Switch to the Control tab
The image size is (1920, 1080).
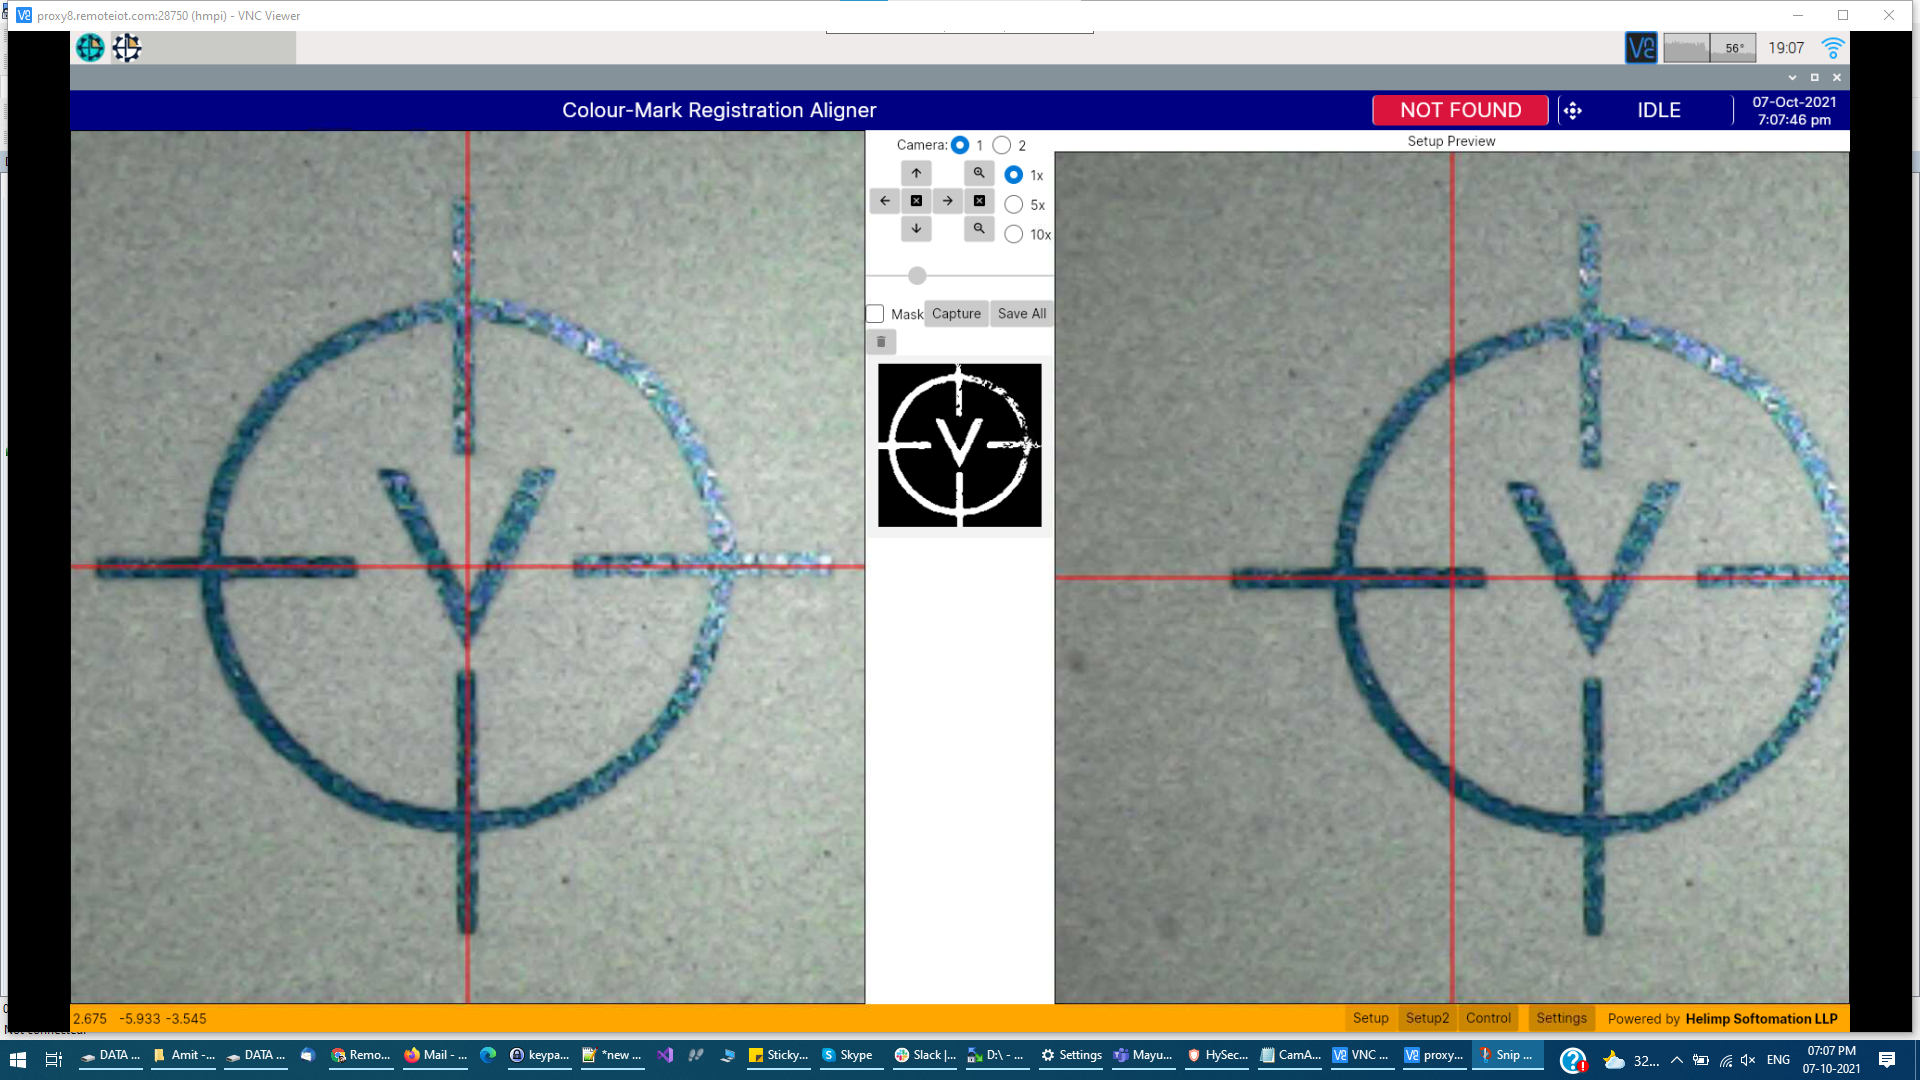(1488, 1018)
